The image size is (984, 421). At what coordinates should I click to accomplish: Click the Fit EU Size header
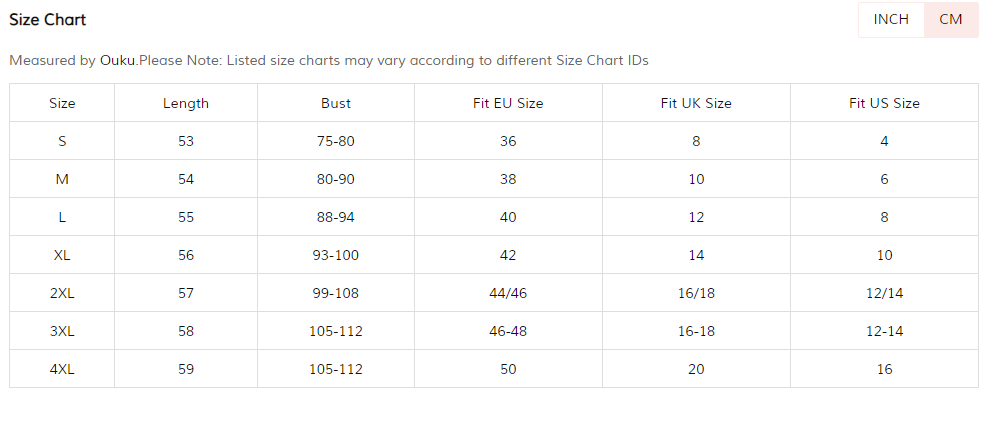click(x=508, y=103)
